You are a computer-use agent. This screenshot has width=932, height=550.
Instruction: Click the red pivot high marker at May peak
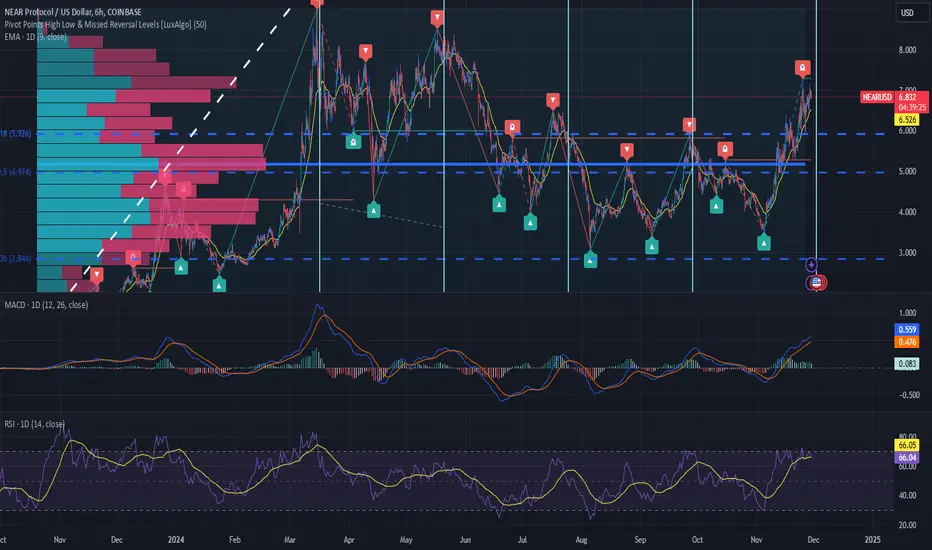pyautogui.click(x=437, y=18)
